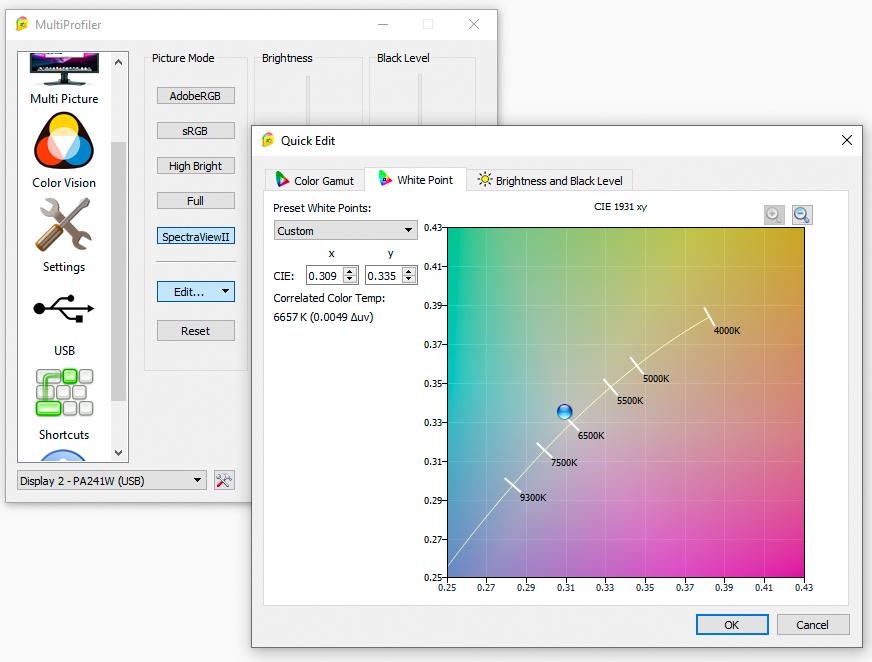Click the 4000K marker on the chart

coord(708,315)
